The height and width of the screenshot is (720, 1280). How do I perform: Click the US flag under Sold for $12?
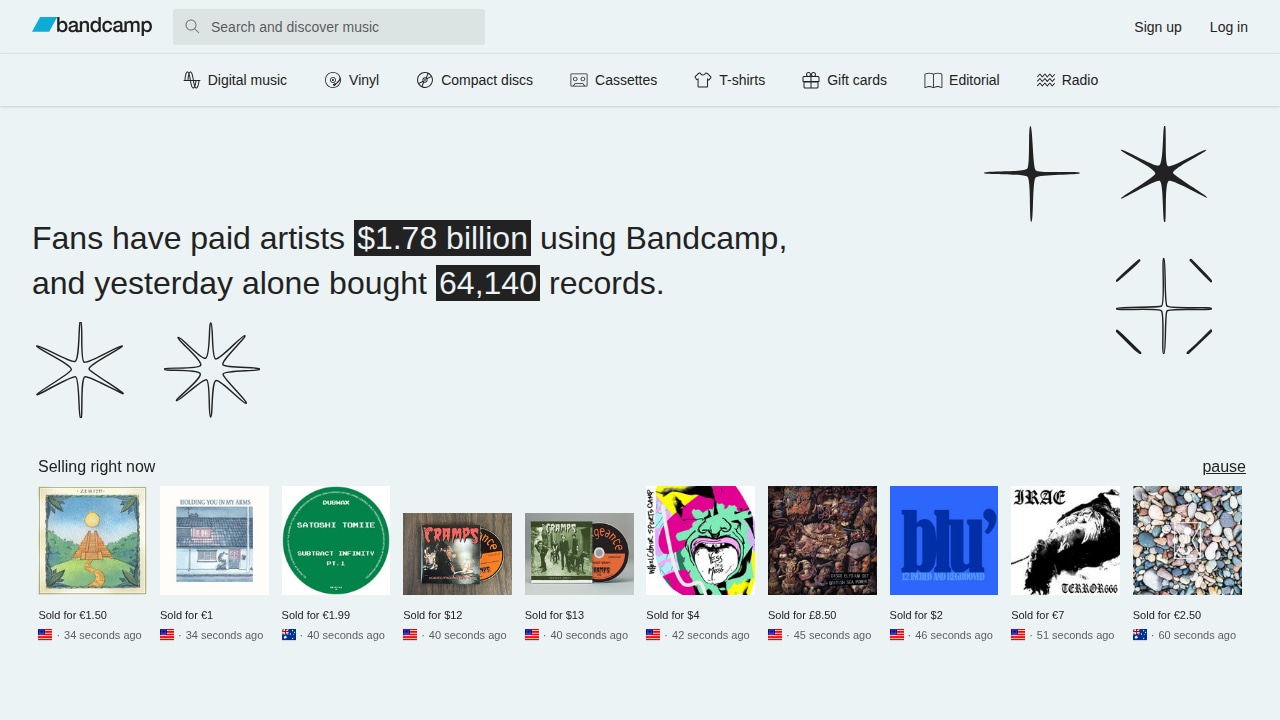click(x=410, y=635)
